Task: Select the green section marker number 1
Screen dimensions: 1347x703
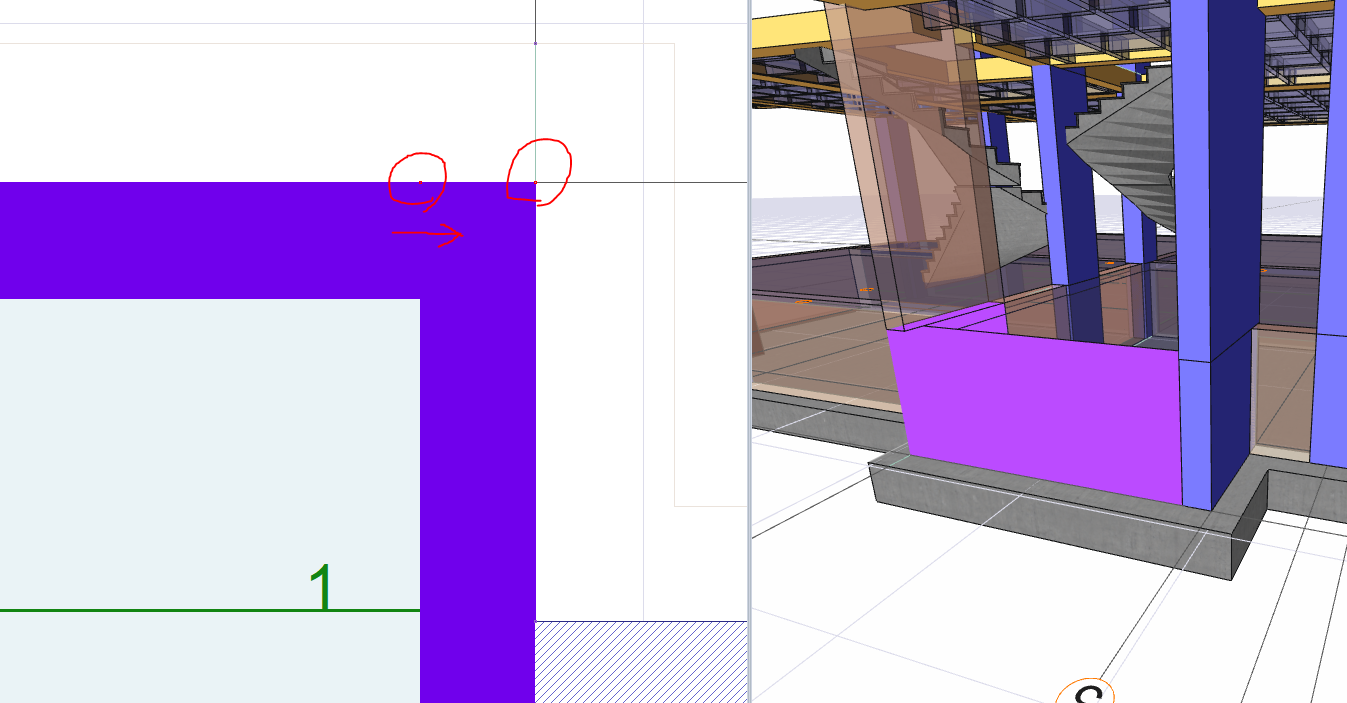Action: 320,587
